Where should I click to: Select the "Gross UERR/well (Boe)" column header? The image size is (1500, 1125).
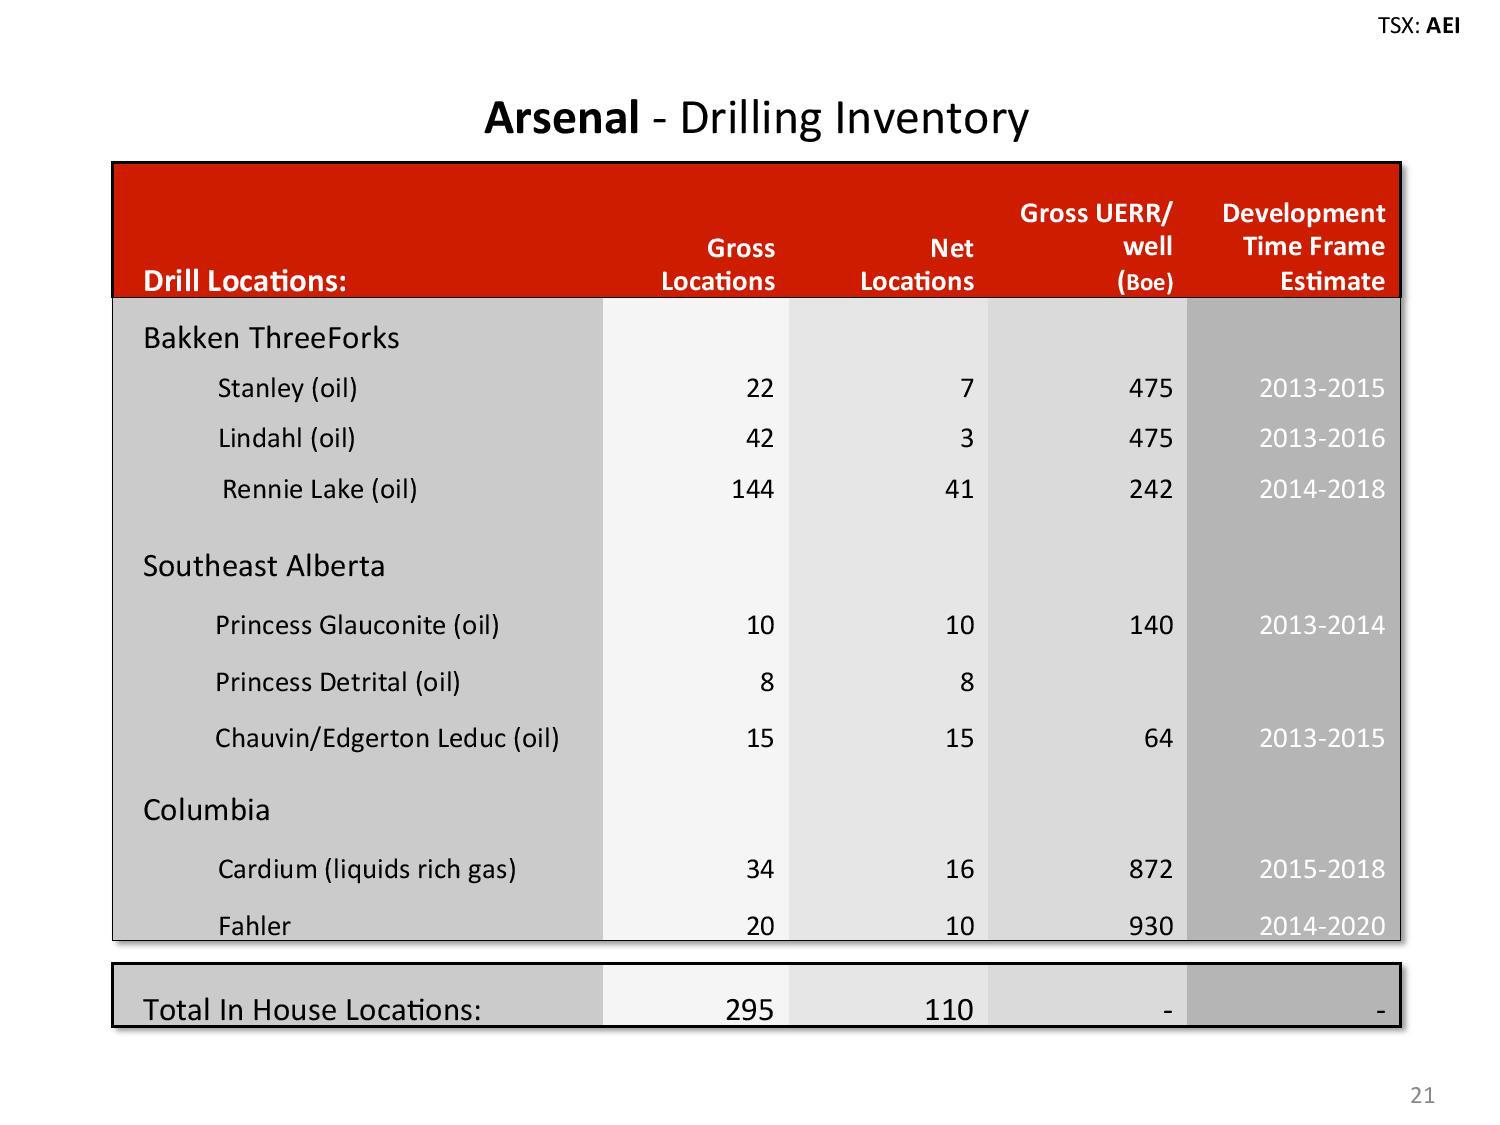click(x=1096, y=247)
